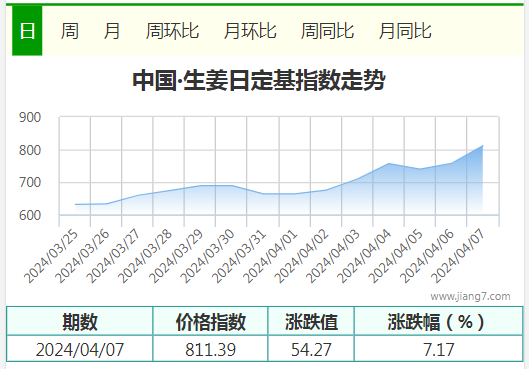Click the 7.17 percent change cell
Screen dimensions: 529x369
tap(439, 349)
